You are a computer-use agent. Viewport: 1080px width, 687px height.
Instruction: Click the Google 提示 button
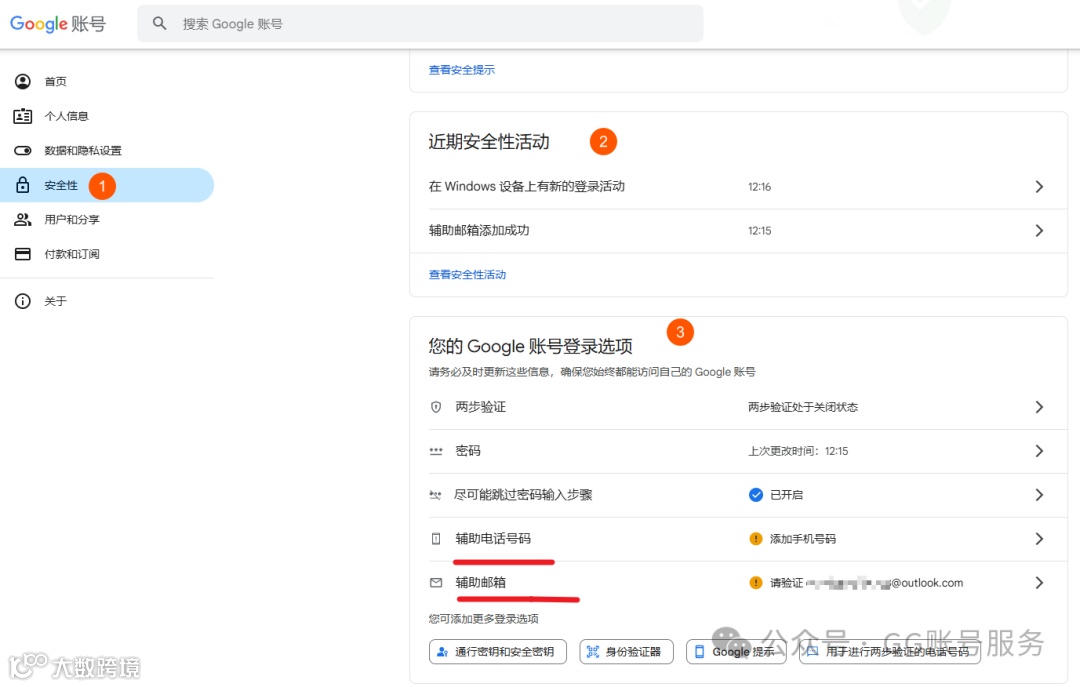click(736, 652)
